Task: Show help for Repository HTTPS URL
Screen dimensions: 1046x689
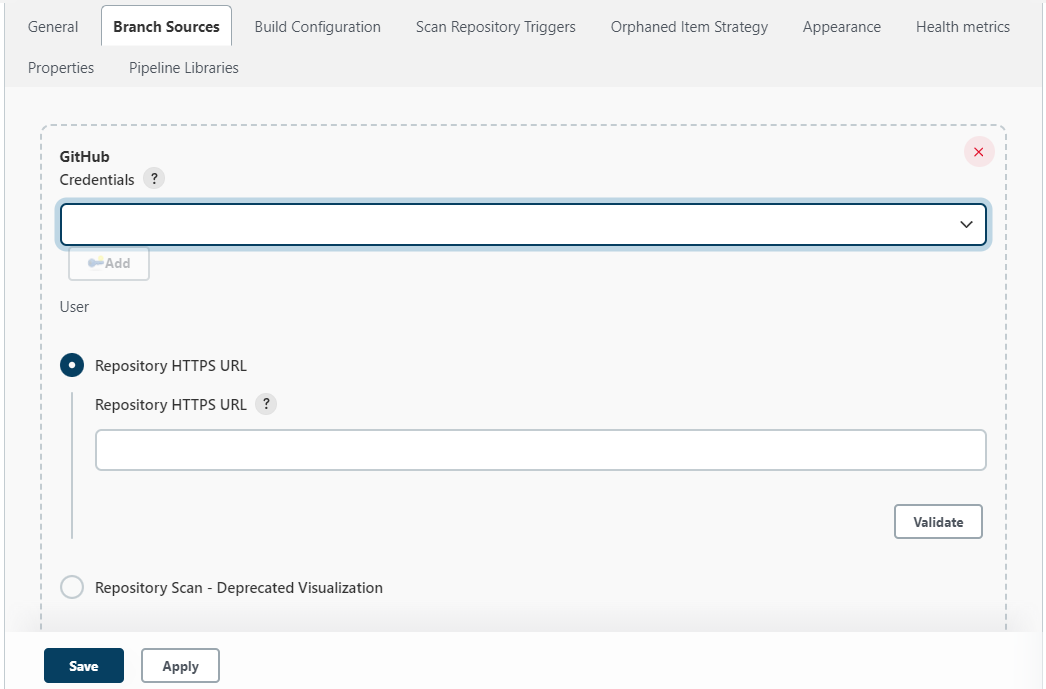Action: coord(266,404)
